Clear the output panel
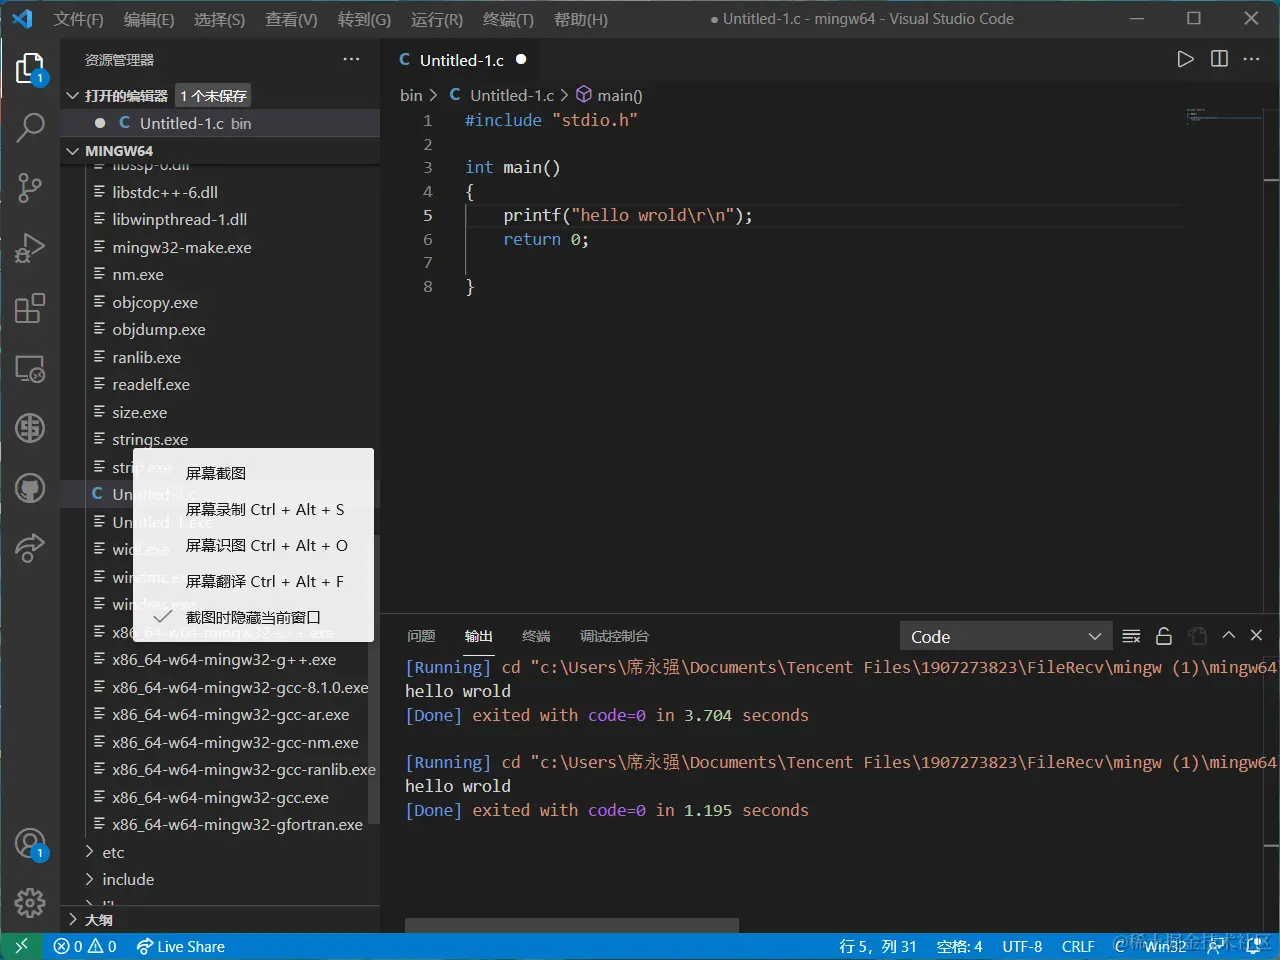This screenshot has width=1280, height=960. [1131, 636]
